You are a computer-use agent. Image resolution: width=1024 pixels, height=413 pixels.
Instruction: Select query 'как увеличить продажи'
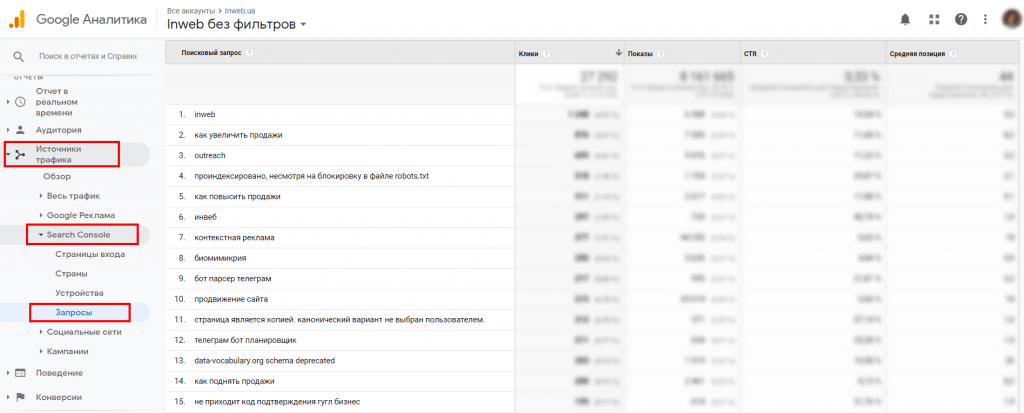coord(238,135)
